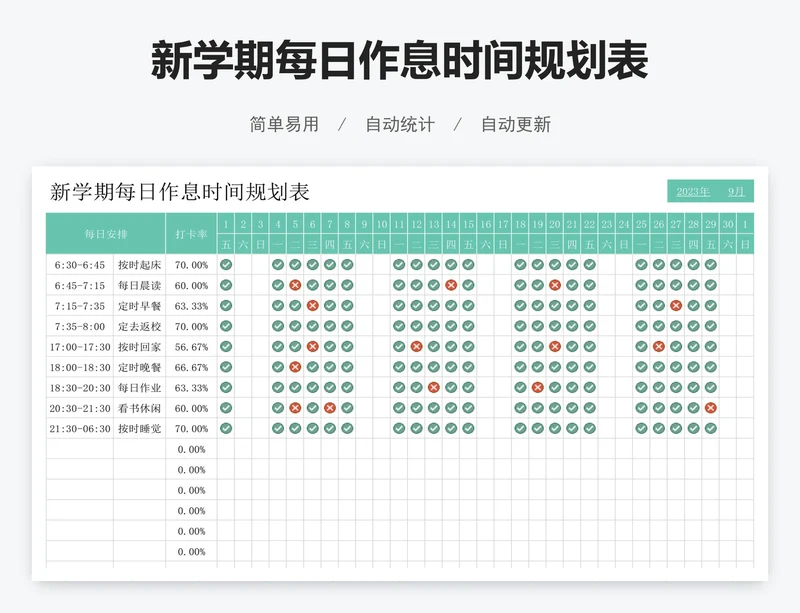This screenshot has width=800, height=613.
Task: Click the 自动统计 subtitle text
Action: [400, 125]
